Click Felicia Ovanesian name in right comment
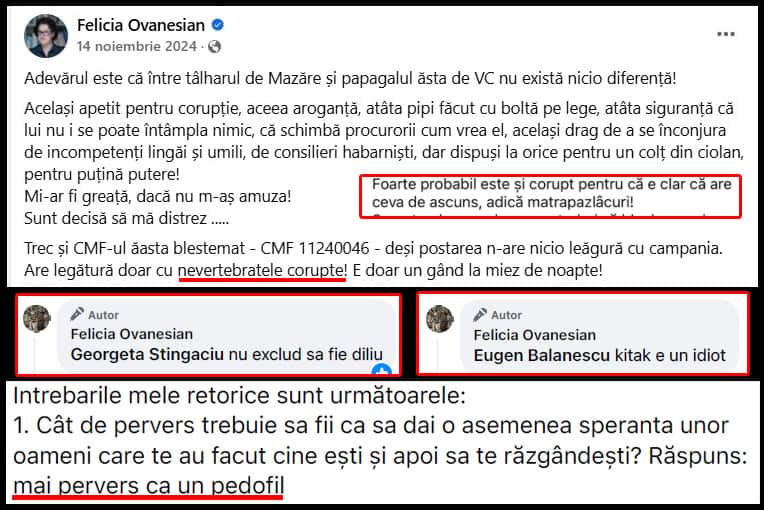The width and height of the screenshot is (764, 510). (x=535, y=335)
